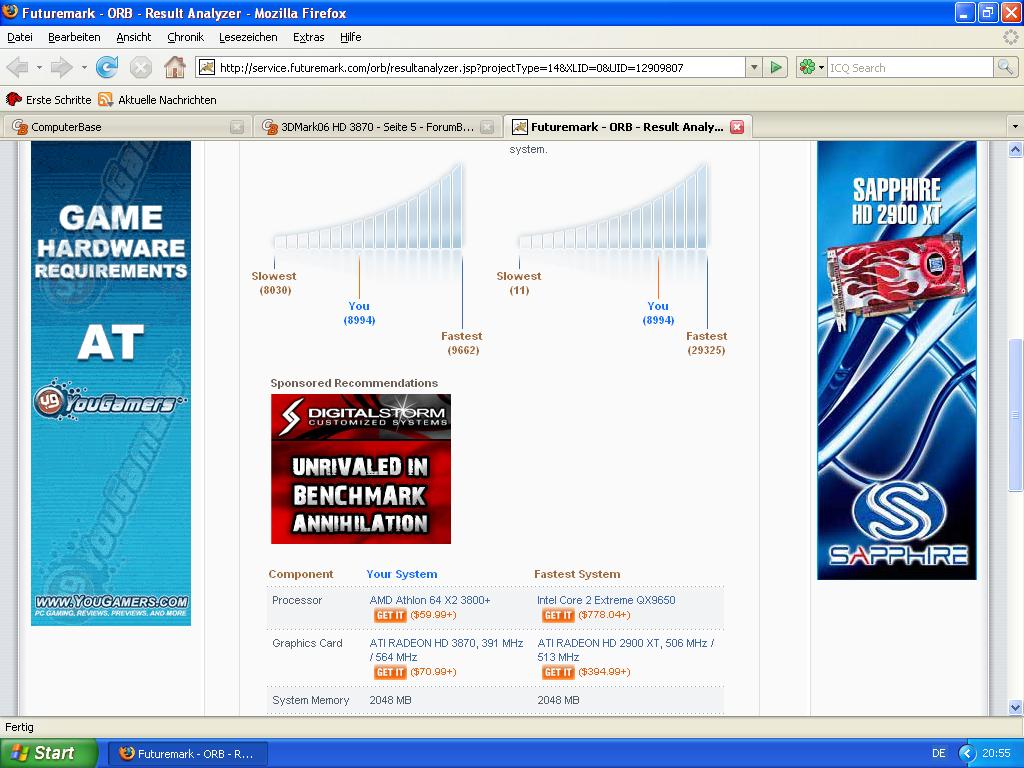Click the page scroll-up arrow
The width and height of the screenshot is (1024, 768).
[1015, 150]
